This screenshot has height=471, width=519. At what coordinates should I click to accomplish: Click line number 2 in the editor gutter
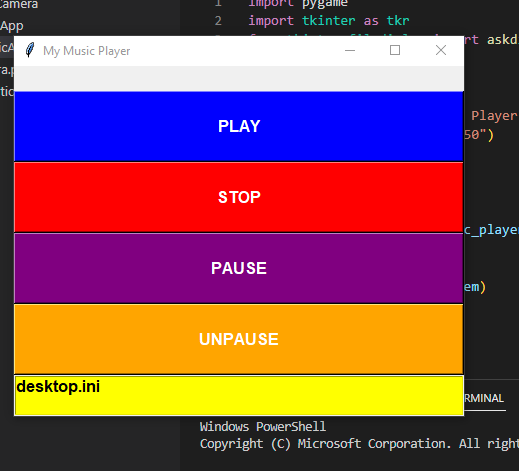click(218, 21)
